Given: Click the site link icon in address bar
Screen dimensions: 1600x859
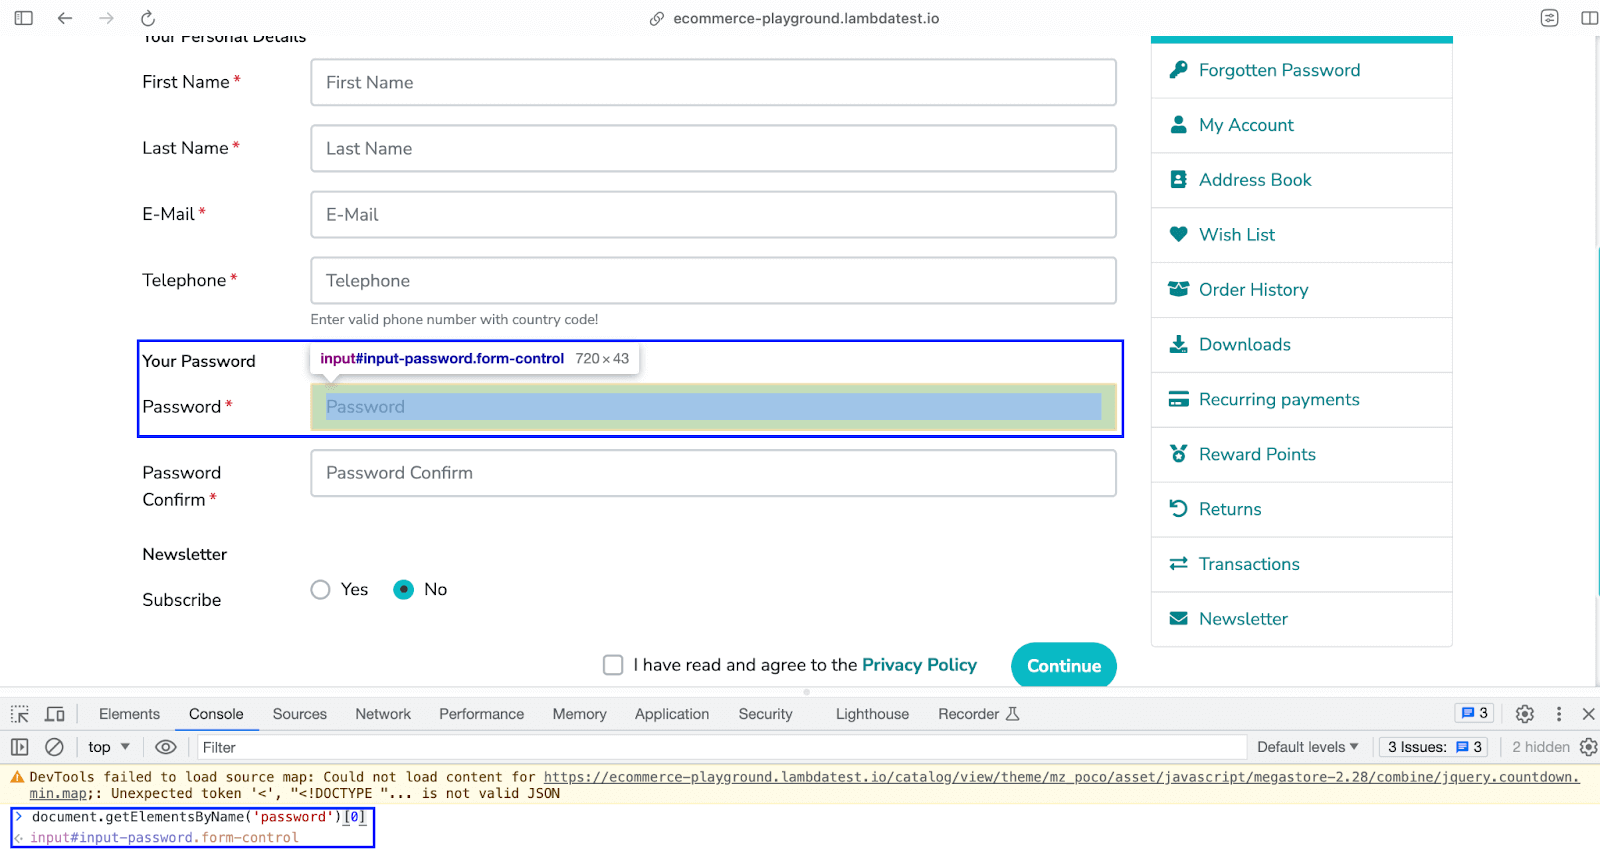Looking at the screenshot, I should [x=657, y=19].
